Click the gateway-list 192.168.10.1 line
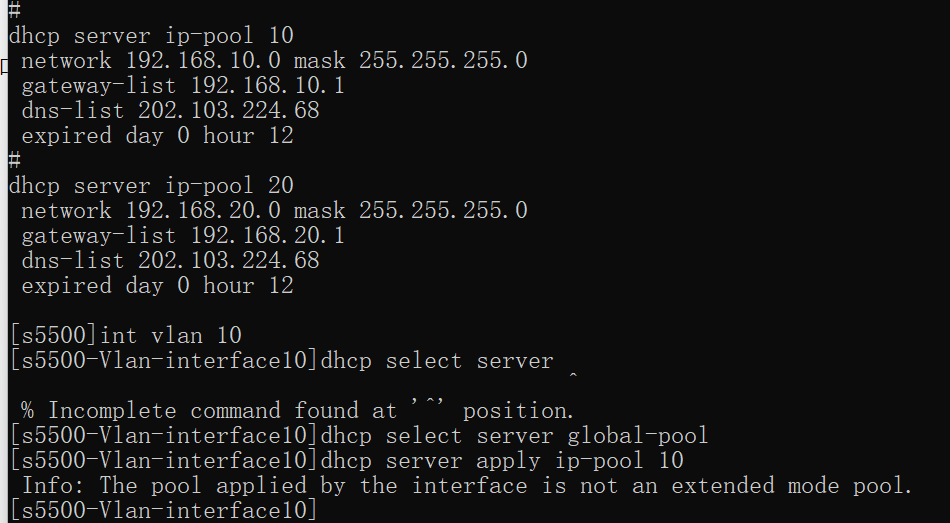The width and height of the screenshot is (950, 523). 182,86
